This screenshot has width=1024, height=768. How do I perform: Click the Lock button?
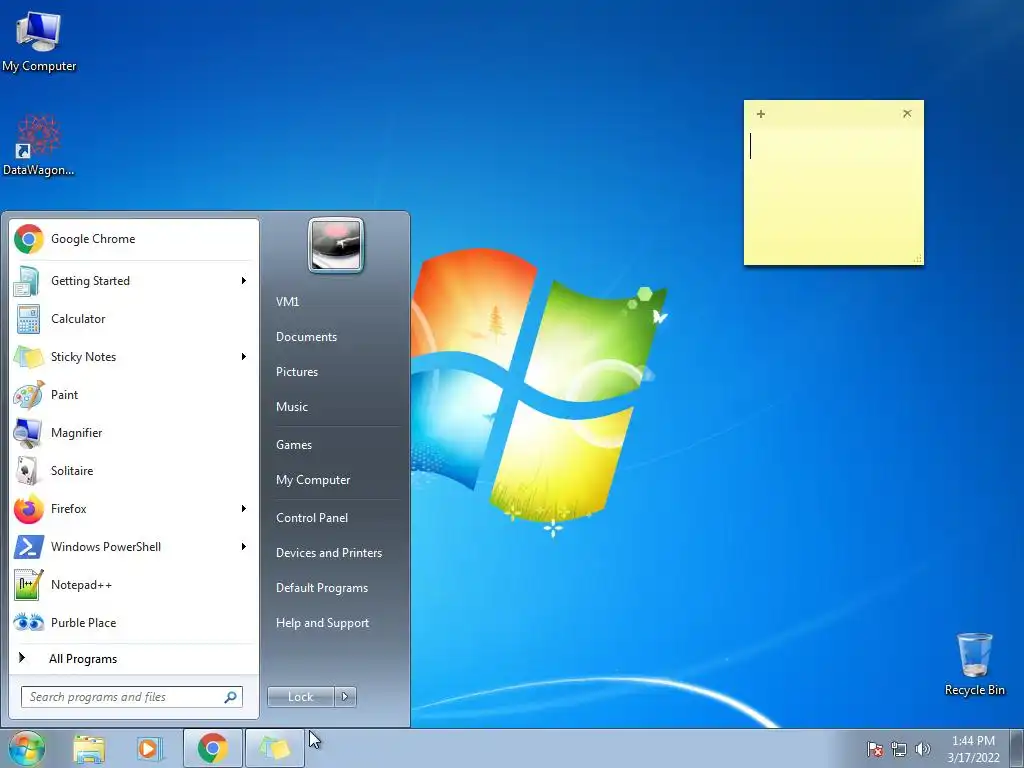click(x=300, y=697)
